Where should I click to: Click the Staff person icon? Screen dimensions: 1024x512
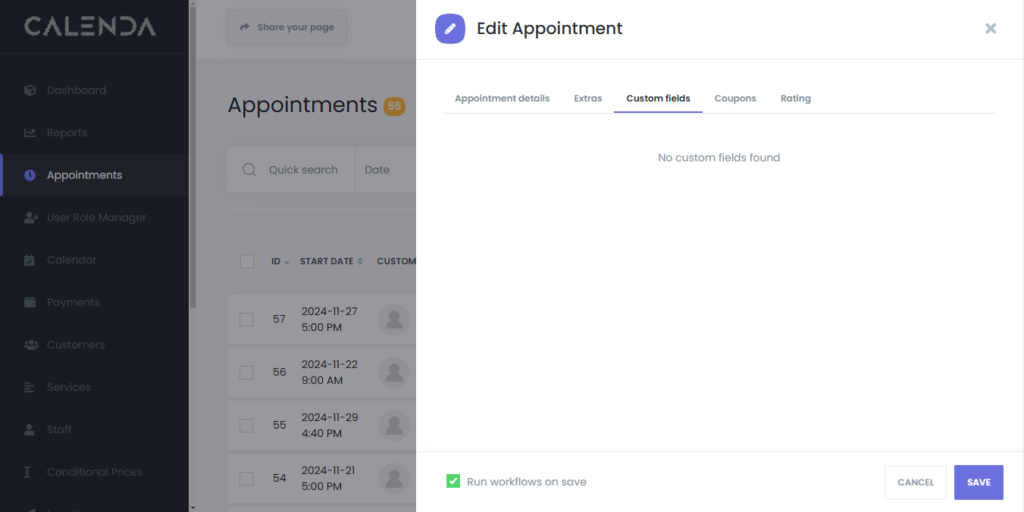[30, 430]
